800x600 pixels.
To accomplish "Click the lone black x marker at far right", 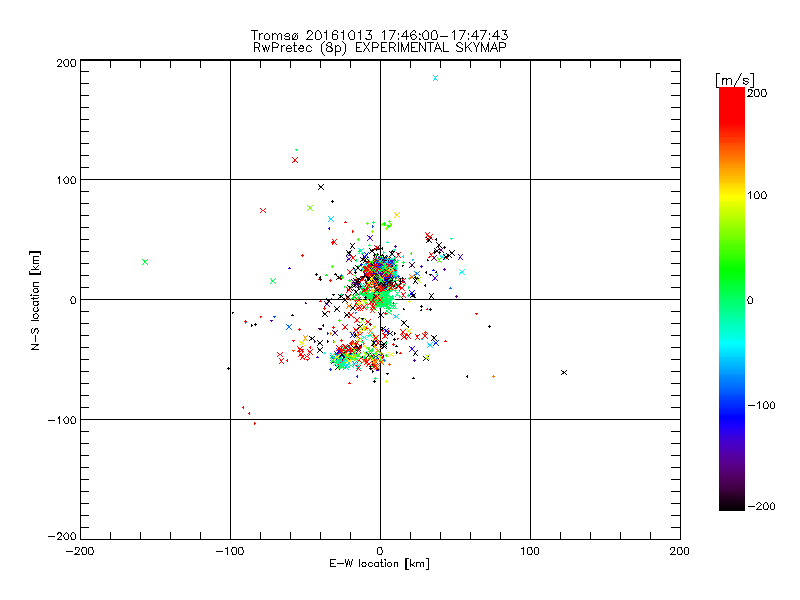I will pos(564,373).
